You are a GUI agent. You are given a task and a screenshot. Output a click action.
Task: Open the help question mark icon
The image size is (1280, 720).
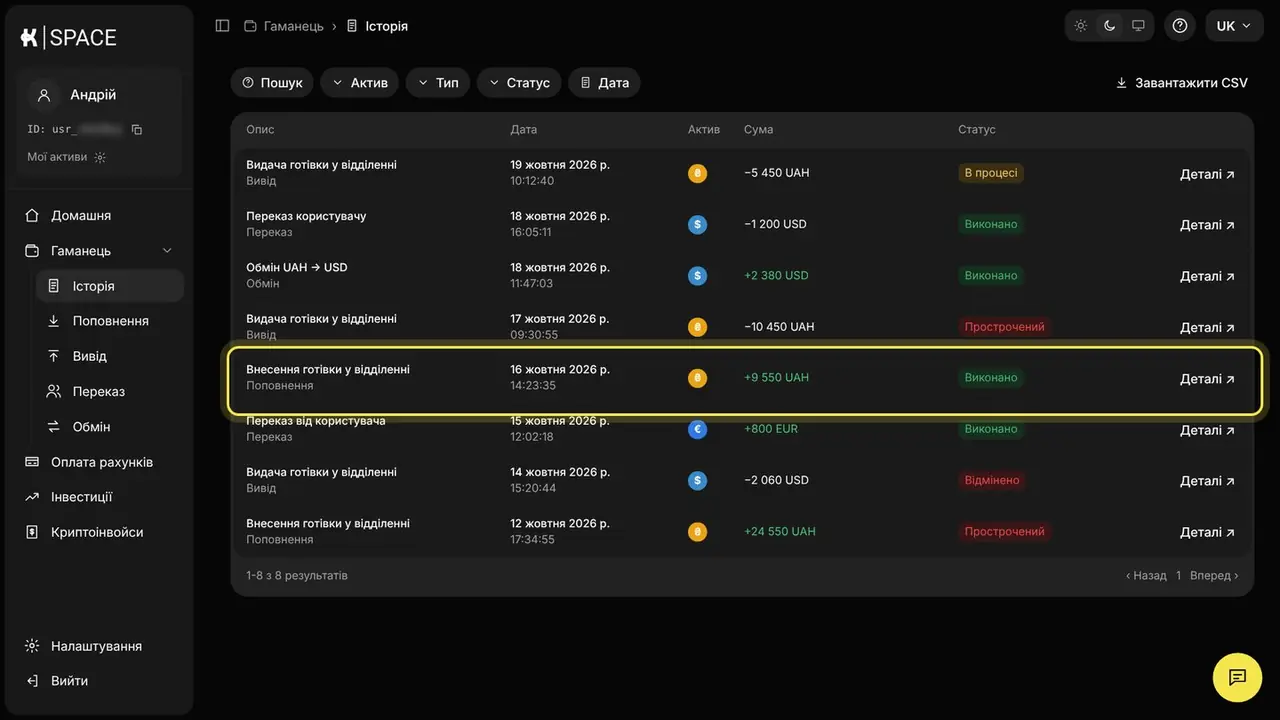pos(1180,26)
